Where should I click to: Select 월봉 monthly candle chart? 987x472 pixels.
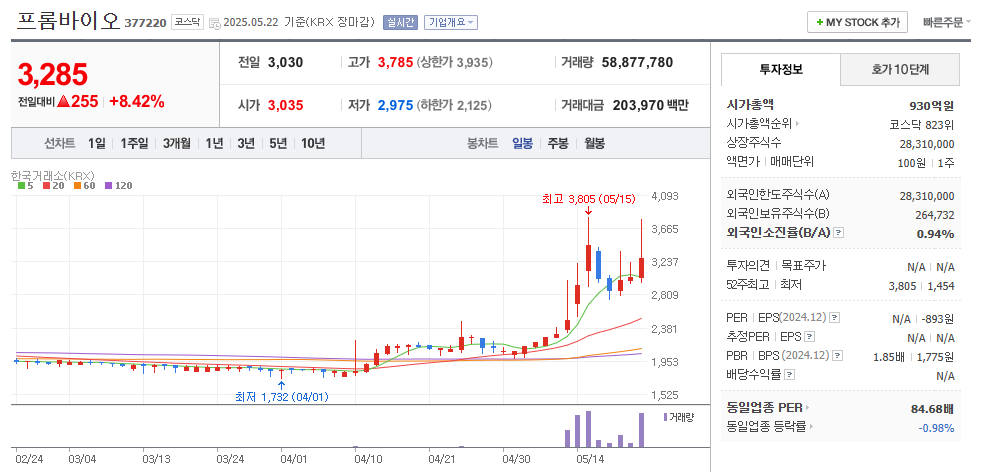(x=594, y=143)
